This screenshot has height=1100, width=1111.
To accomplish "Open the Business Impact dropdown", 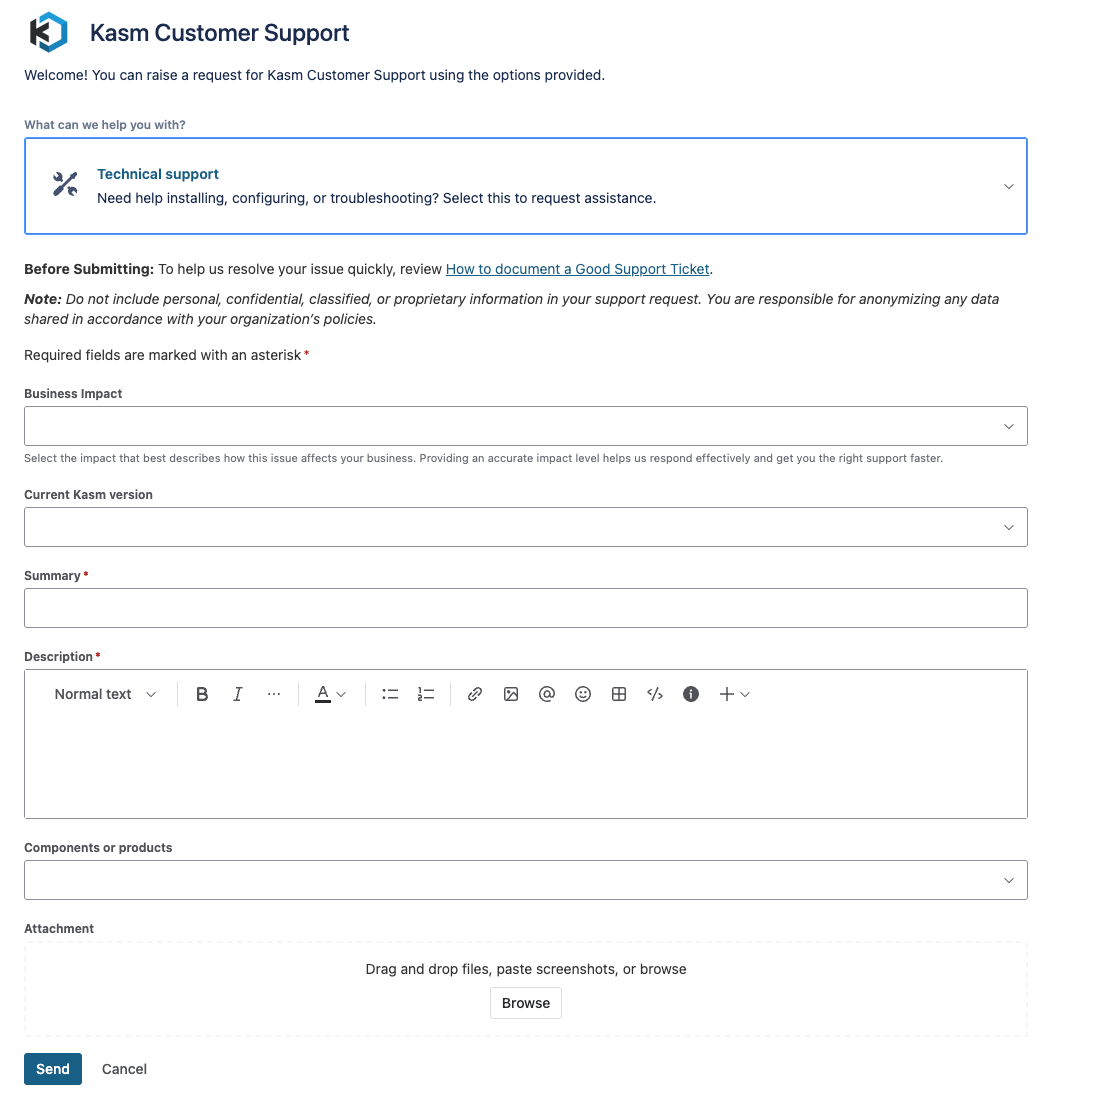I will tap(525, 426).
